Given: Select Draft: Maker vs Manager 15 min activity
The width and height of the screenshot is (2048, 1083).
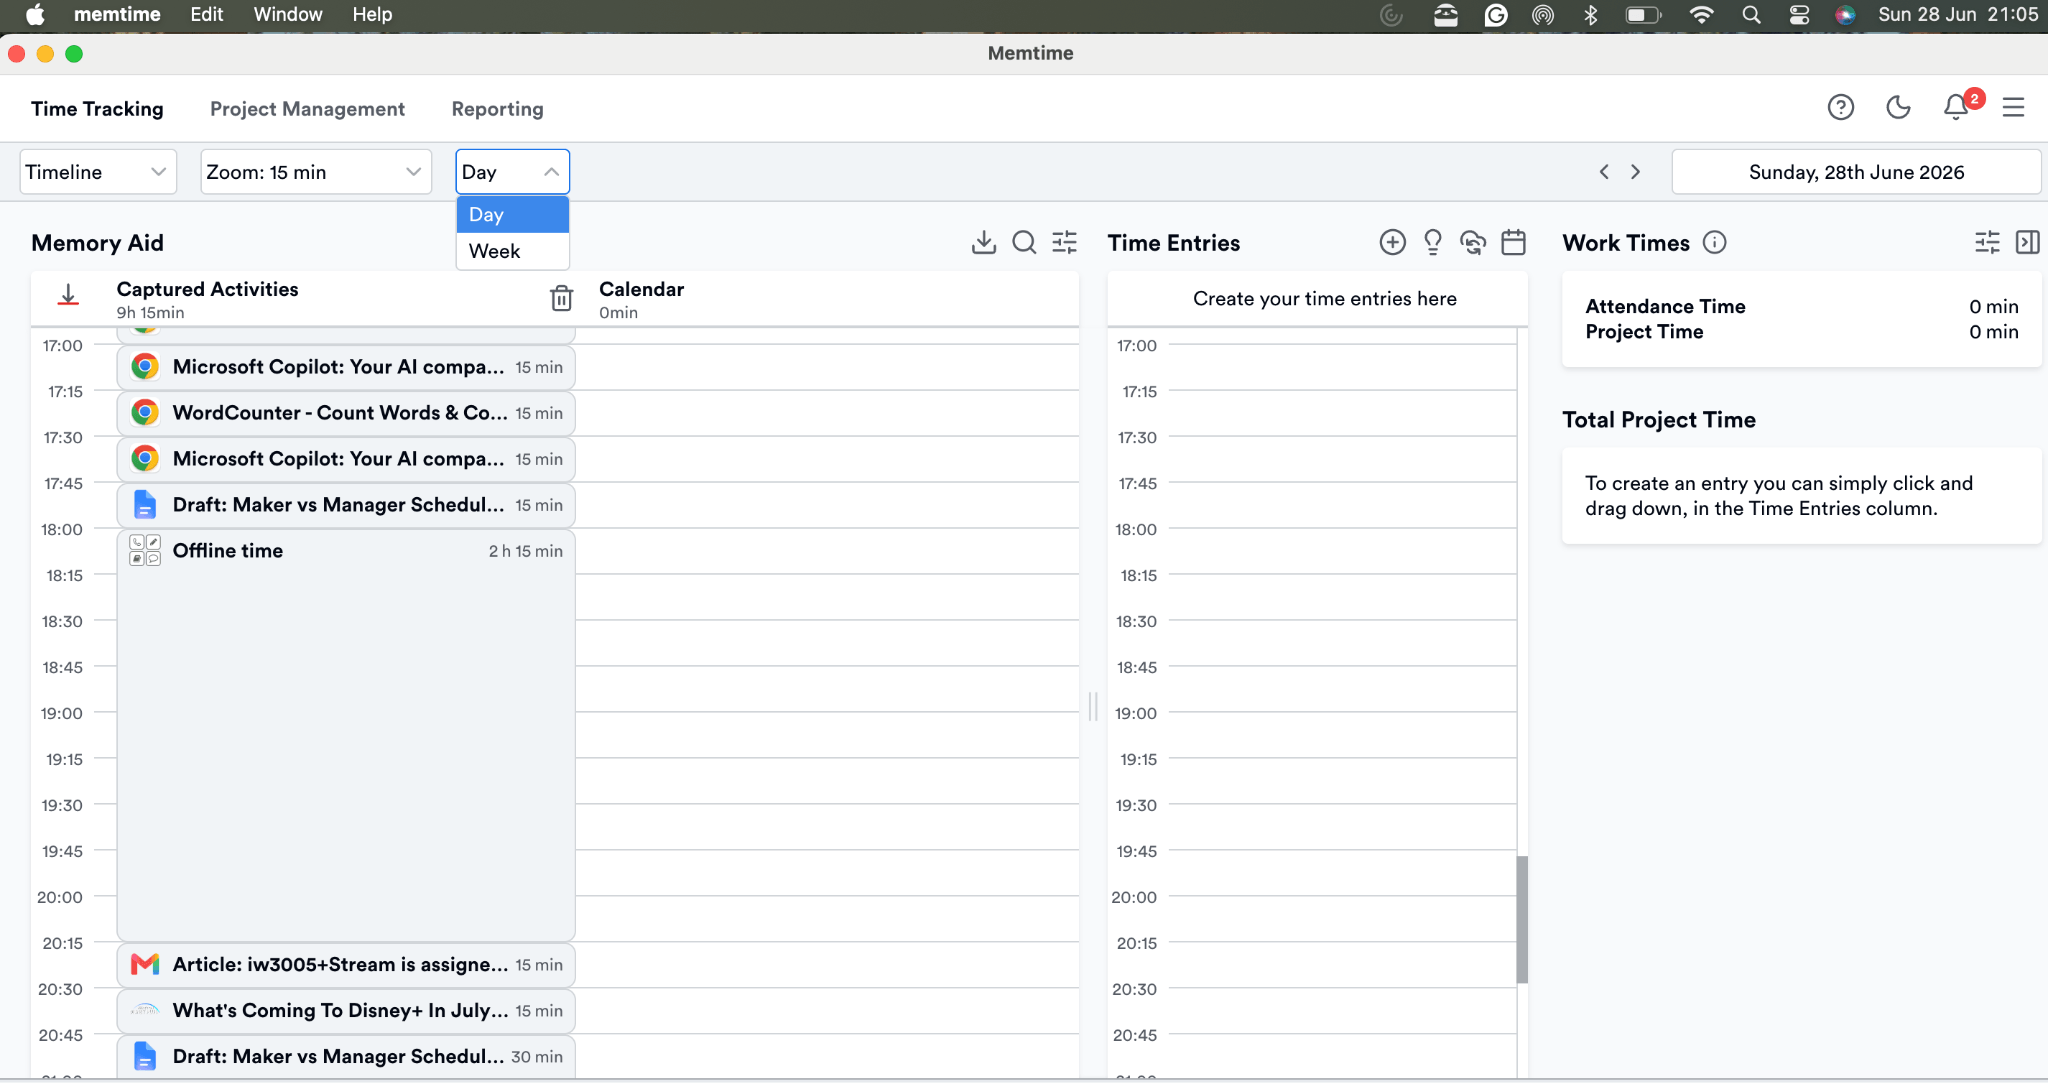Looking at the screenshot, I should pyautogui.click(x=346, y=505).
